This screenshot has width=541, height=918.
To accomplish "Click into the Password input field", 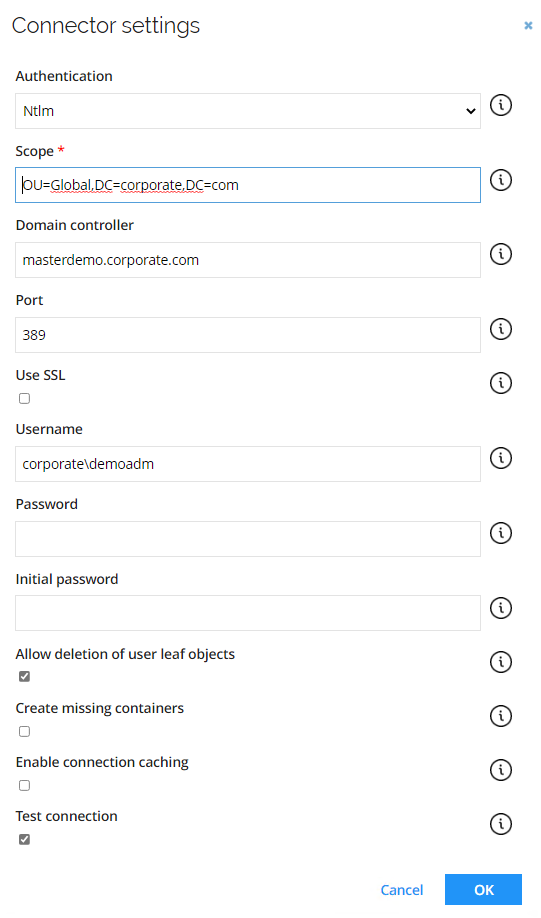I will pos(248,539).
